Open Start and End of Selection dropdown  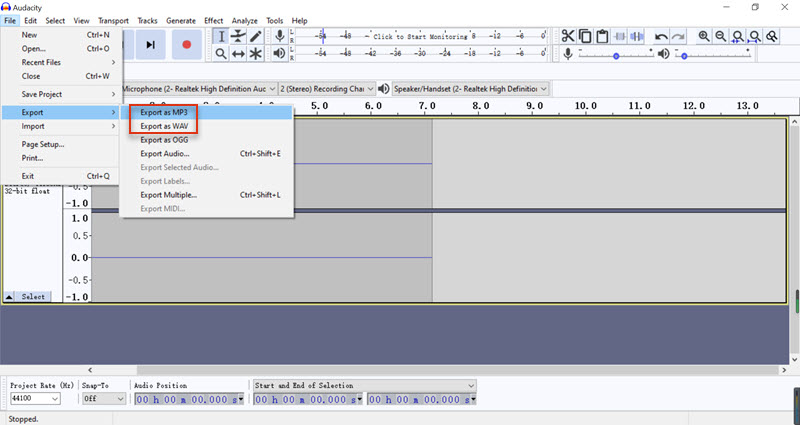(x=365, y=385)
